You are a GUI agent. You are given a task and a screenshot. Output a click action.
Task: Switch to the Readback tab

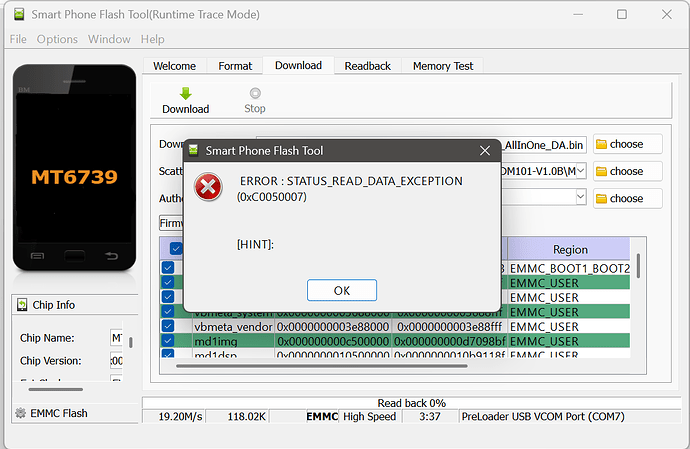367,66
